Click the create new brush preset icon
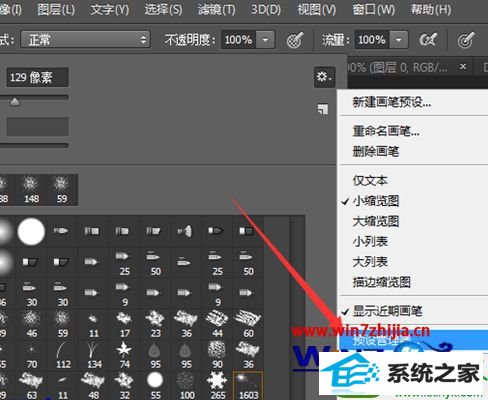The height and width of the screenshot is (400, 488). tap(323, 109)
